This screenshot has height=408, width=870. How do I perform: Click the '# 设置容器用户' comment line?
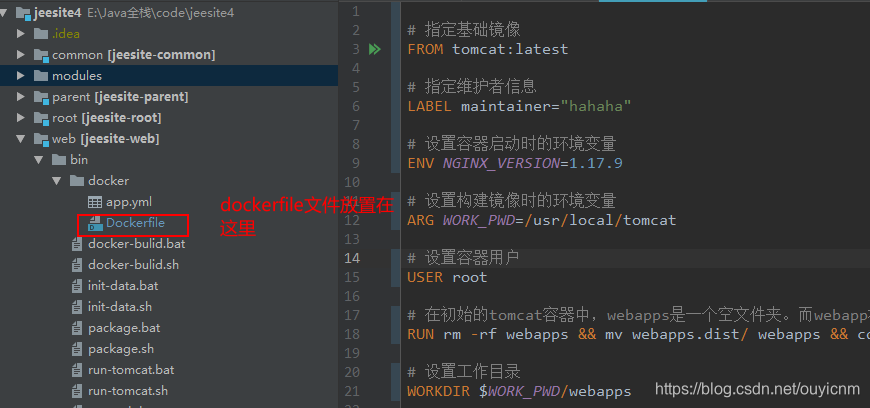[464, 258]
